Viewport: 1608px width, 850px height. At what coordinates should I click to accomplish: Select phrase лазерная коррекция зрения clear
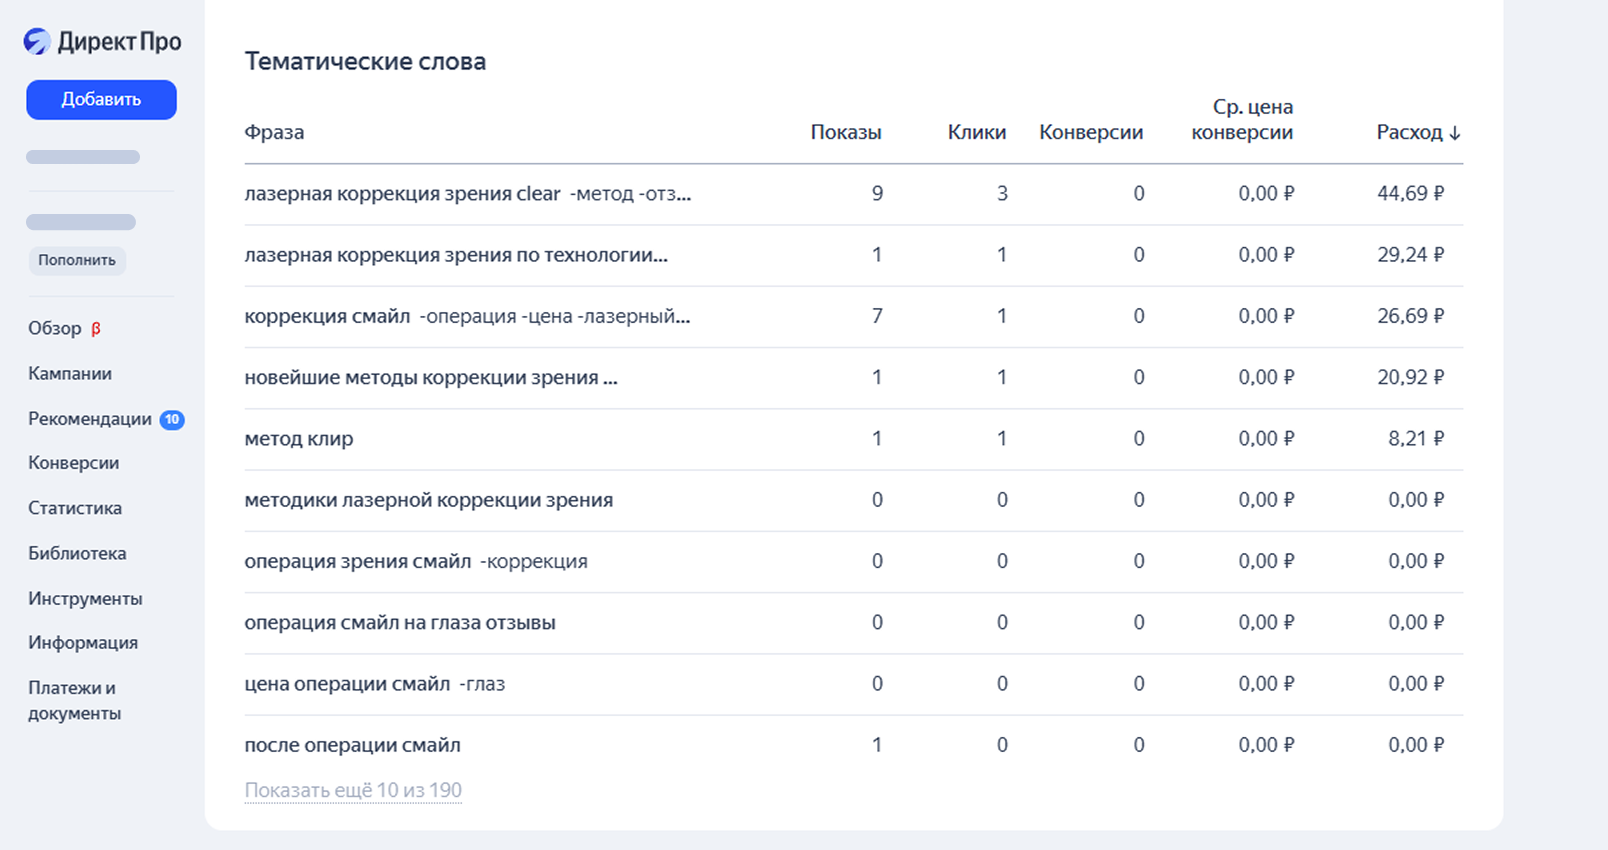click(467, 194)
